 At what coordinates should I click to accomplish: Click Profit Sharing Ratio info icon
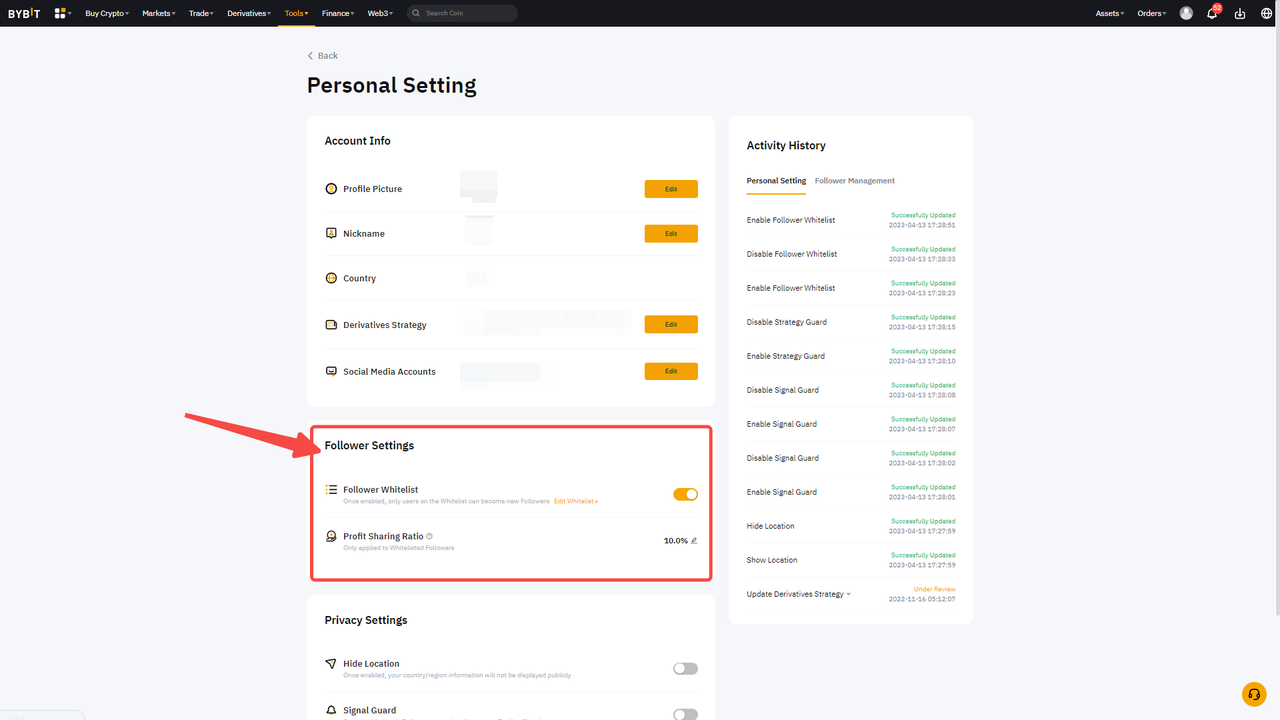(x=430, y=537)
